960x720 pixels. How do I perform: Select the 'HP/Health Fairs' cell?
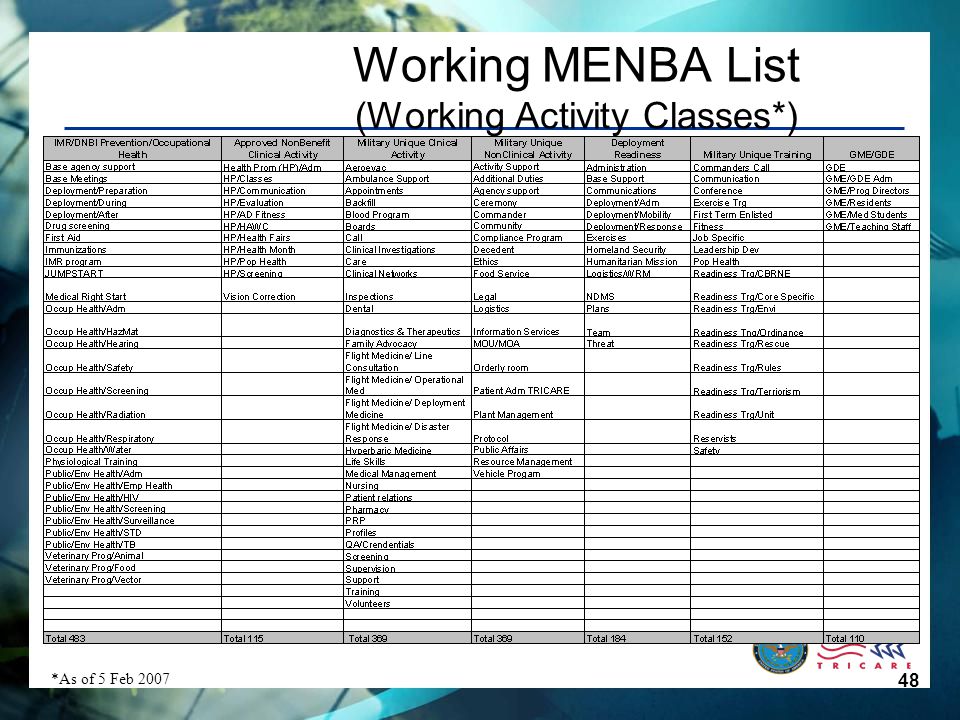282,238
